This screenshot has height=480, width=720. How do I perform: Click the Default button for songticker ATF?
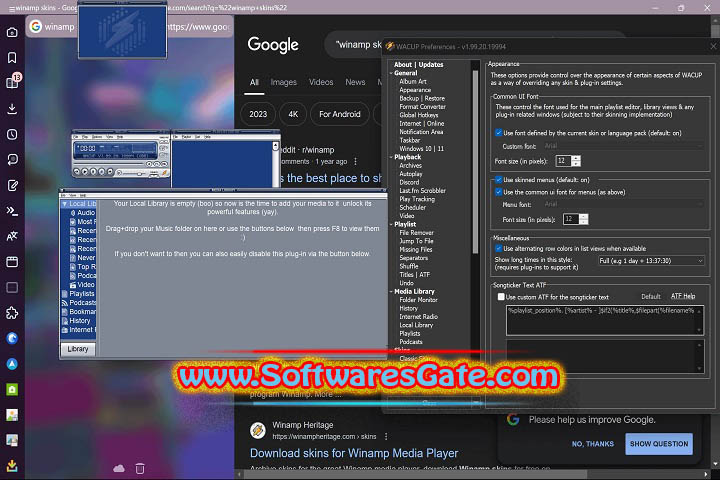(x=651, y=297)
